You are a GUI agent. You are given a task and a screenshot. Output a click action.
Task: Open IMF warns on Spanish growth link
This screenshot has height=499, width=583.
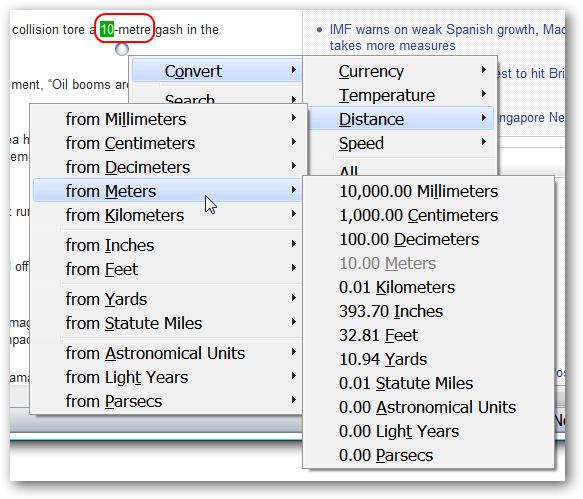pyautogui.click(x=447, y=37)
